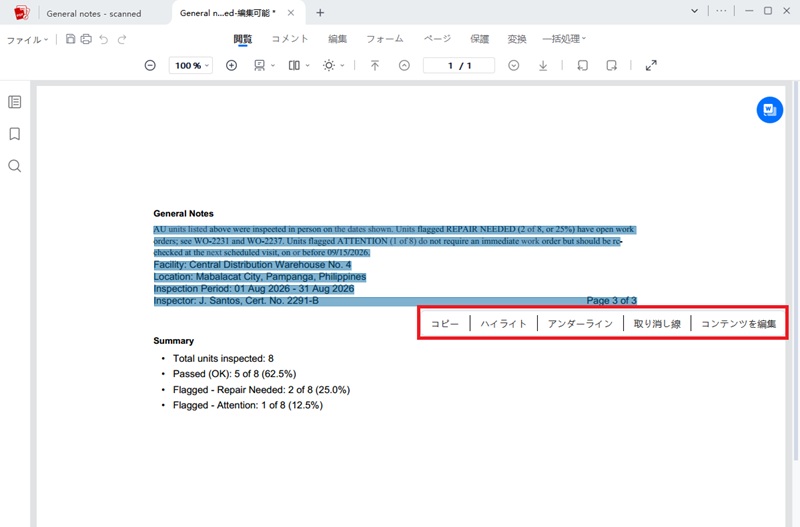Screen dimensions: 800x527
Task: Click the vertical scrollbar on right edge
Action: click(796, 270)
